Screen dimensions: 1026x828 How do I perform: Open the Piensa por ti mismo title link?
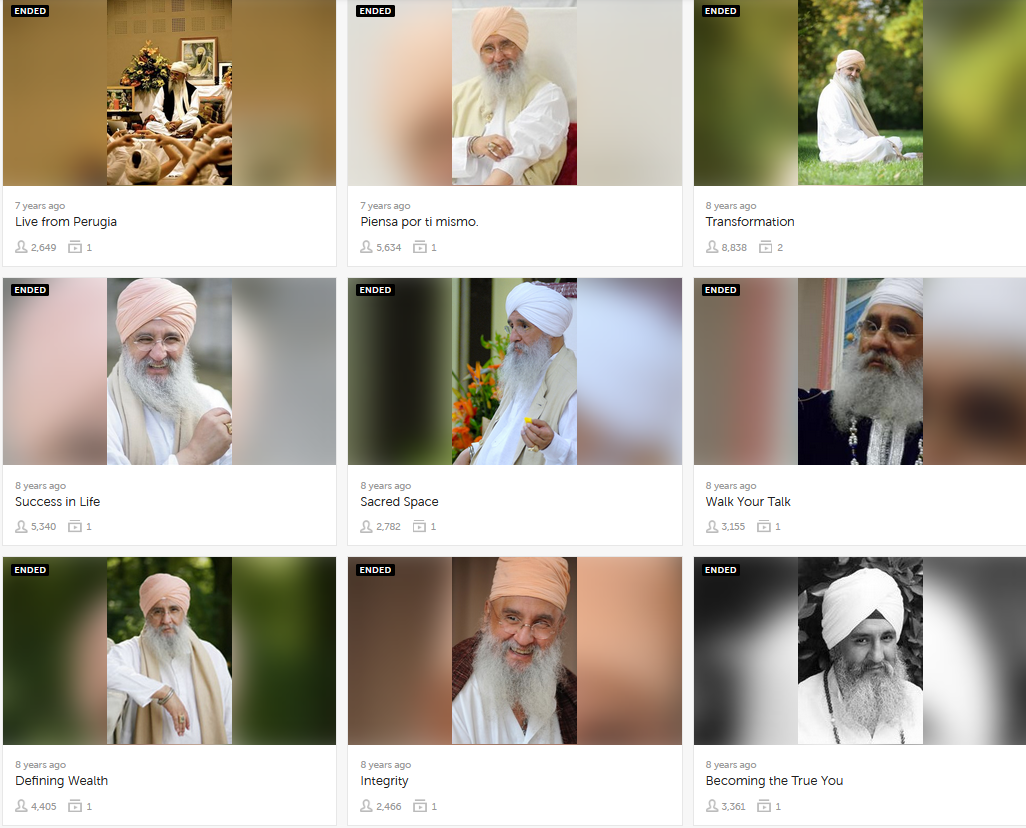coord(419,222)
